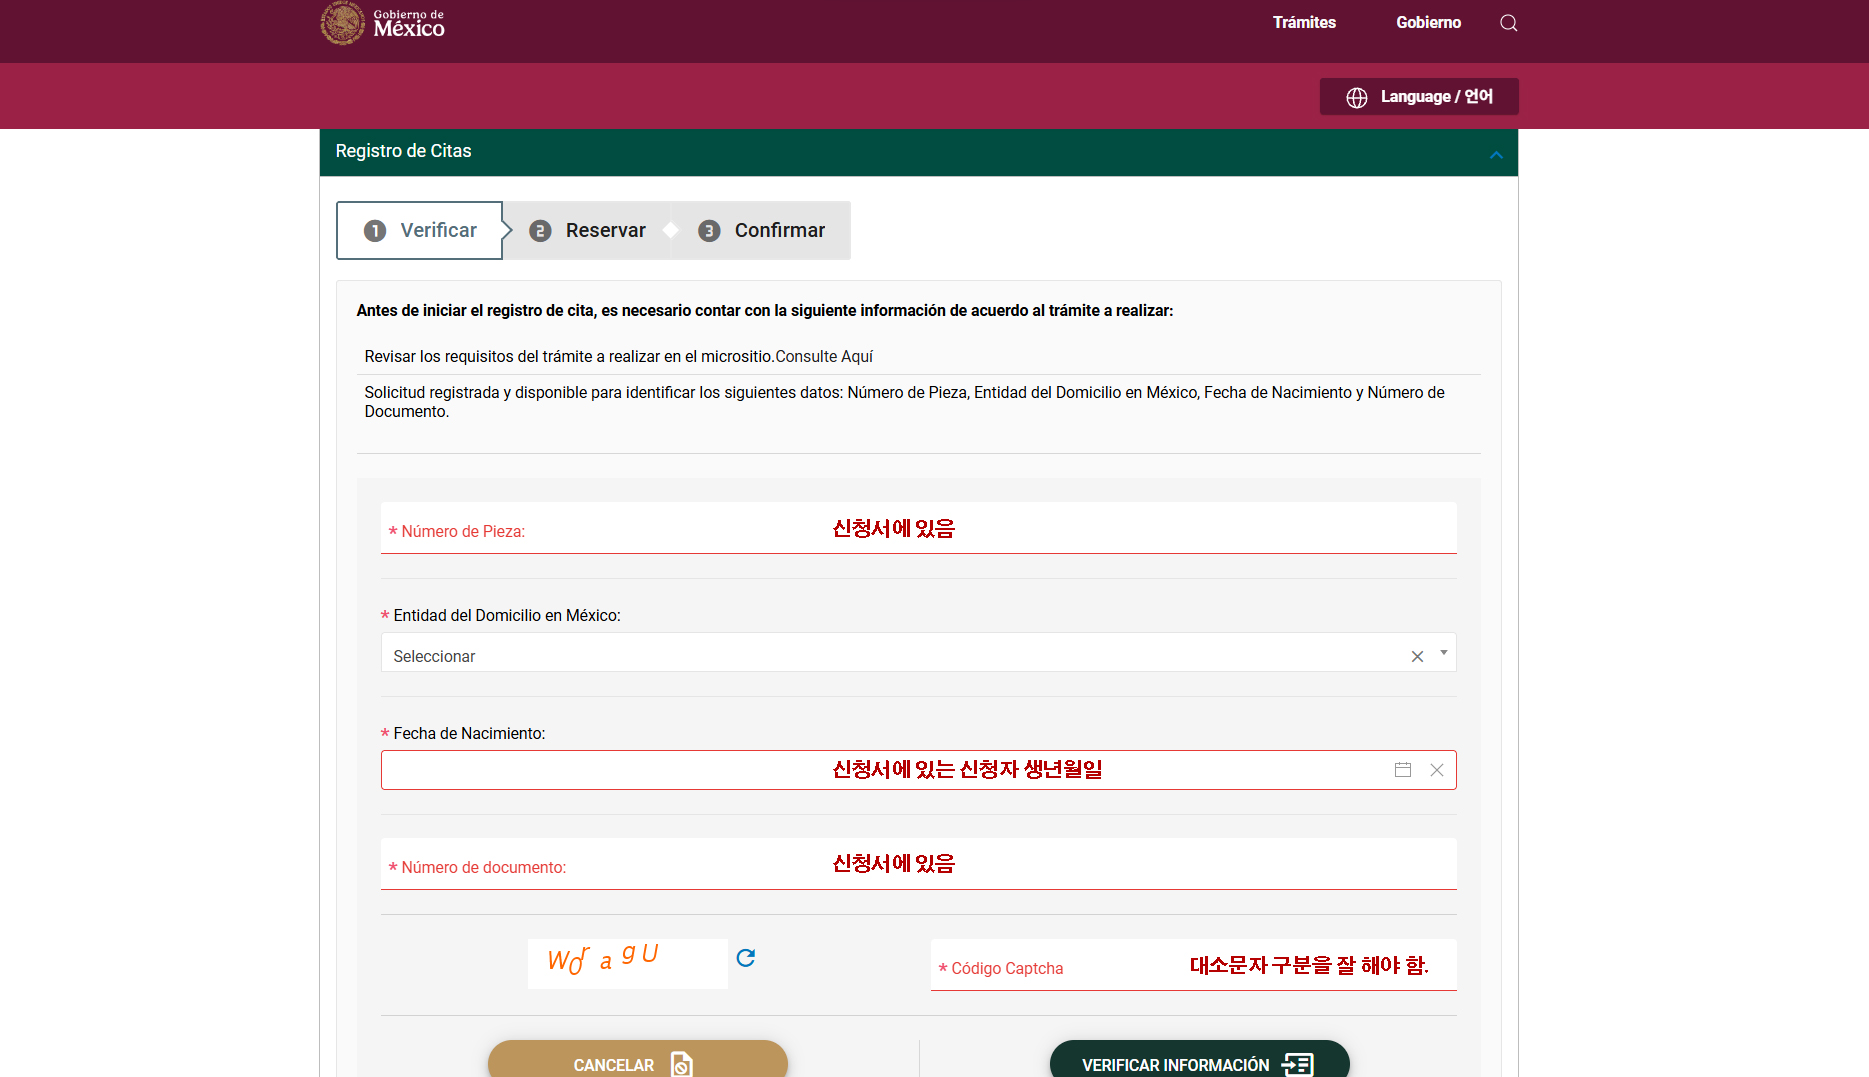This screenshot has height=1077, width=1869.
Task: Click the CANCELAR button
Action: click(x=638, y=1060)
